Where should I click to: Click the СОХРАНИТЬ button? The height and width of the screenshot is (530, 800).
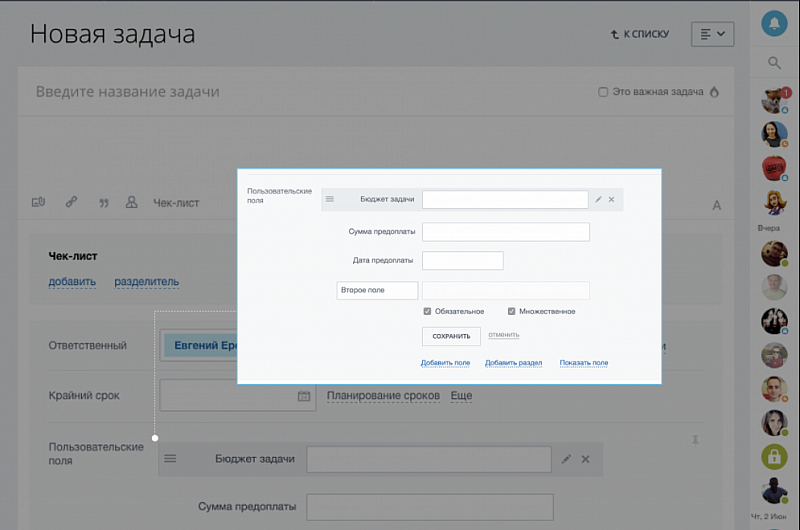(x=451, y=336)
